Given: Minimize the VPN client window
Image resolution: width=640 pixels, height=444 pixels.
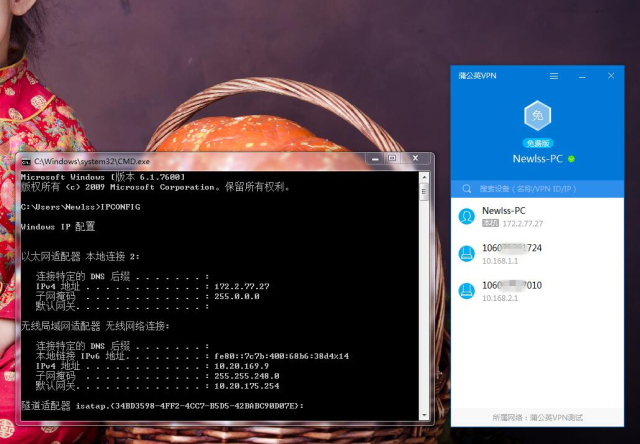Looking at the screenshot, I should pyautogui.click(x=581, y=76).
